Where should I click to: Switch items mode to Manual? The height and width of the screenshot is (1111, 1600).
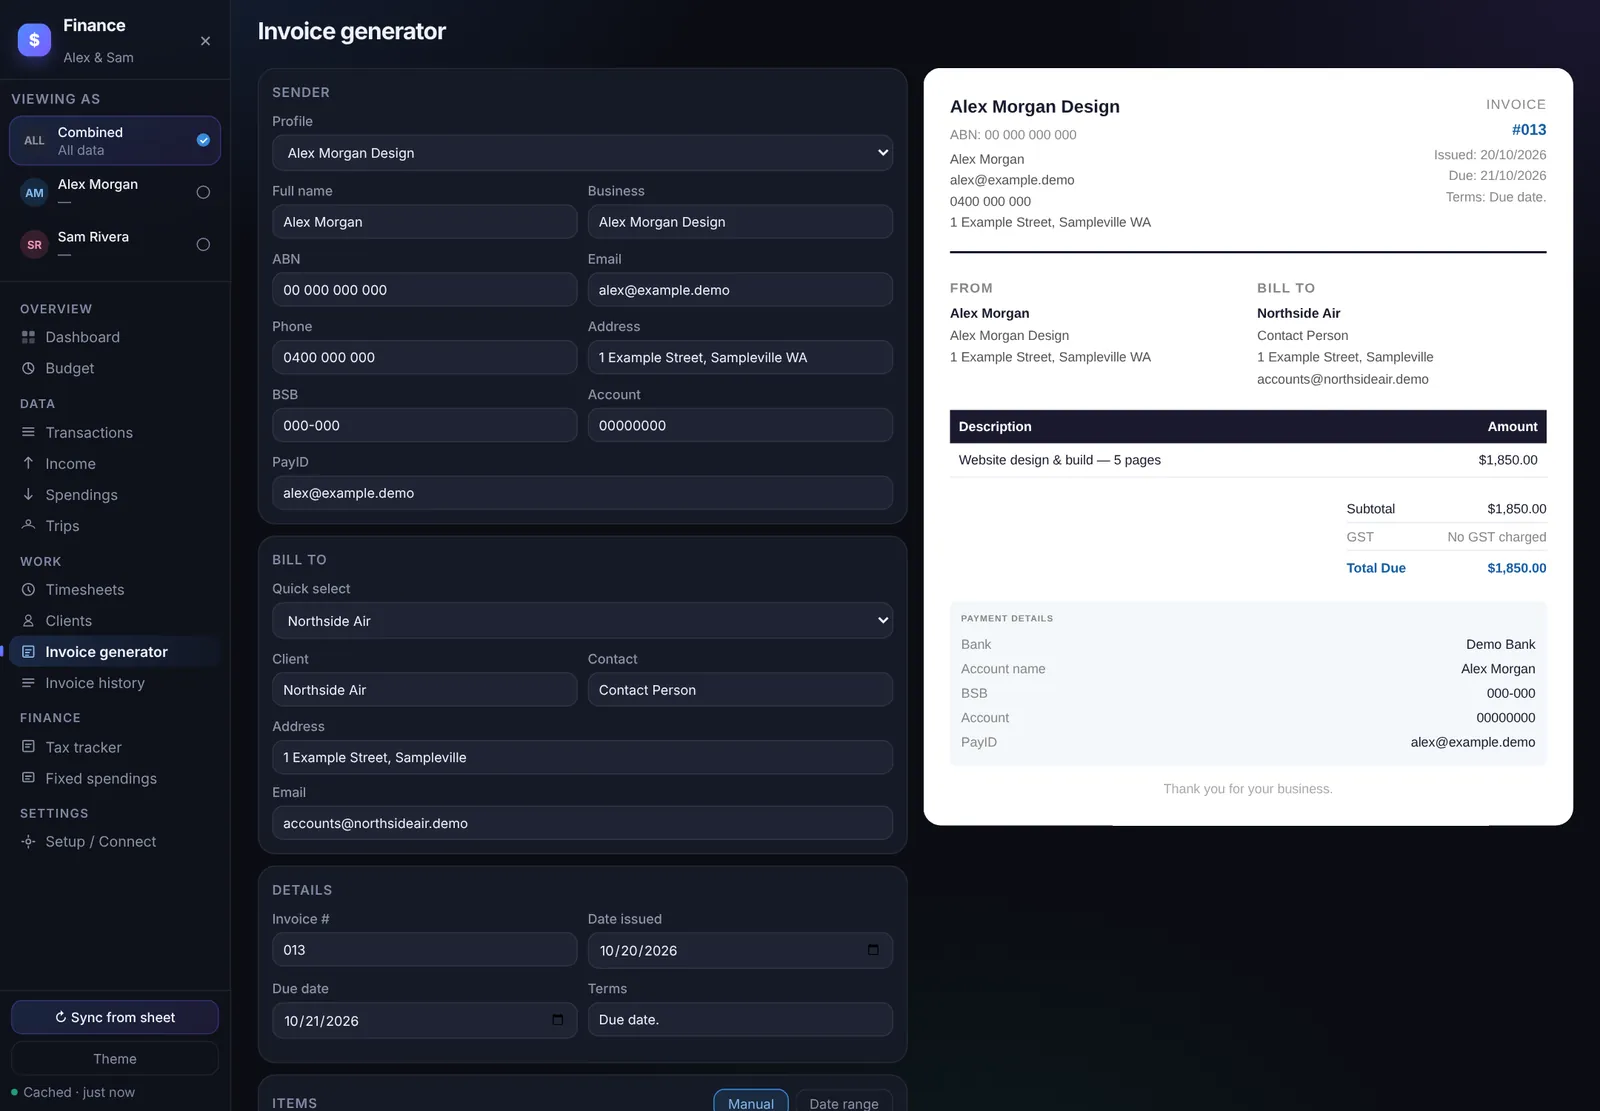click(751, 1102)
